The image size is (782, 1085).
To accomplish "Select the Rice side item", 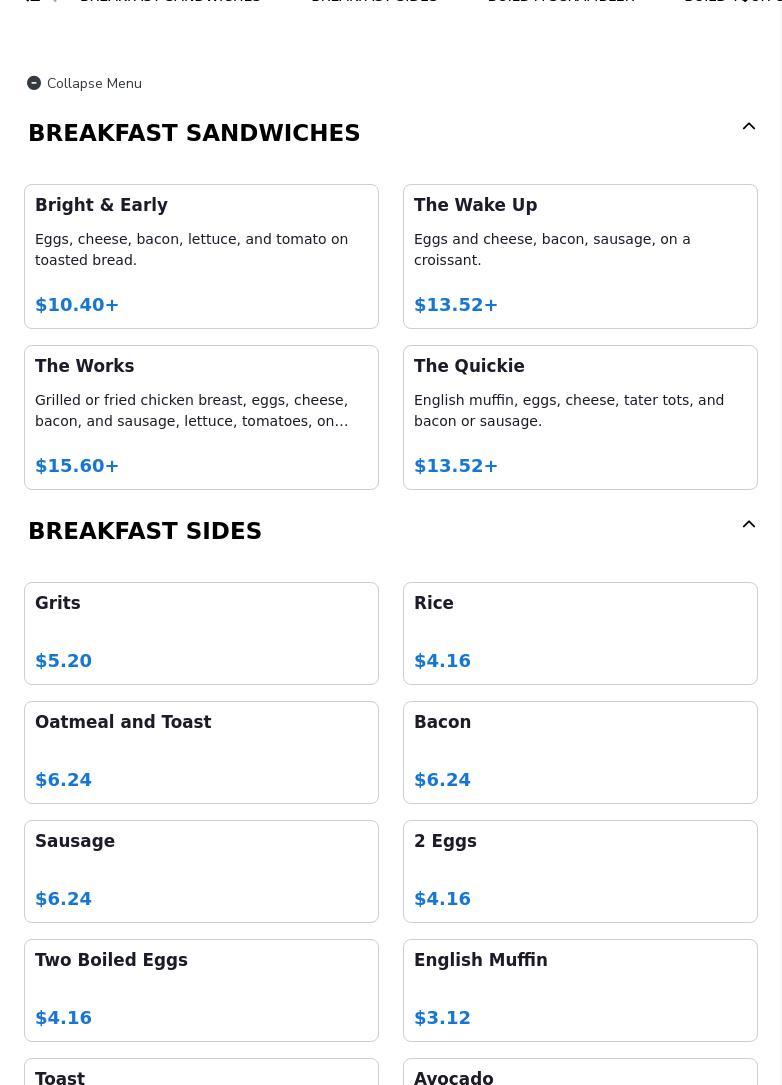I will (580, 633).
